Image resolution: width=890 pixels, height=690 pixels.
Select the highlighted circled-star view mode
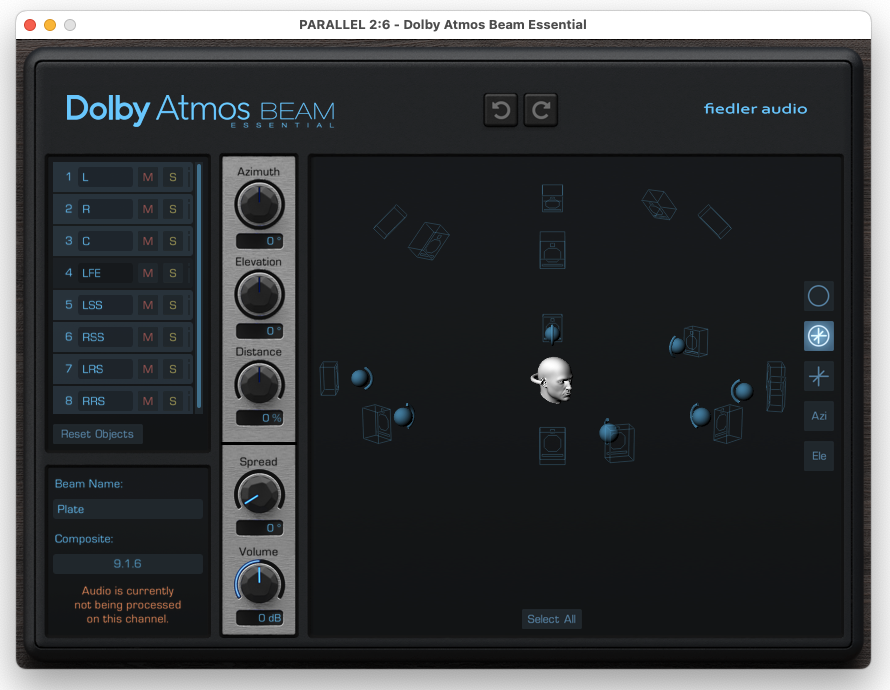click(x=818, y=336)
